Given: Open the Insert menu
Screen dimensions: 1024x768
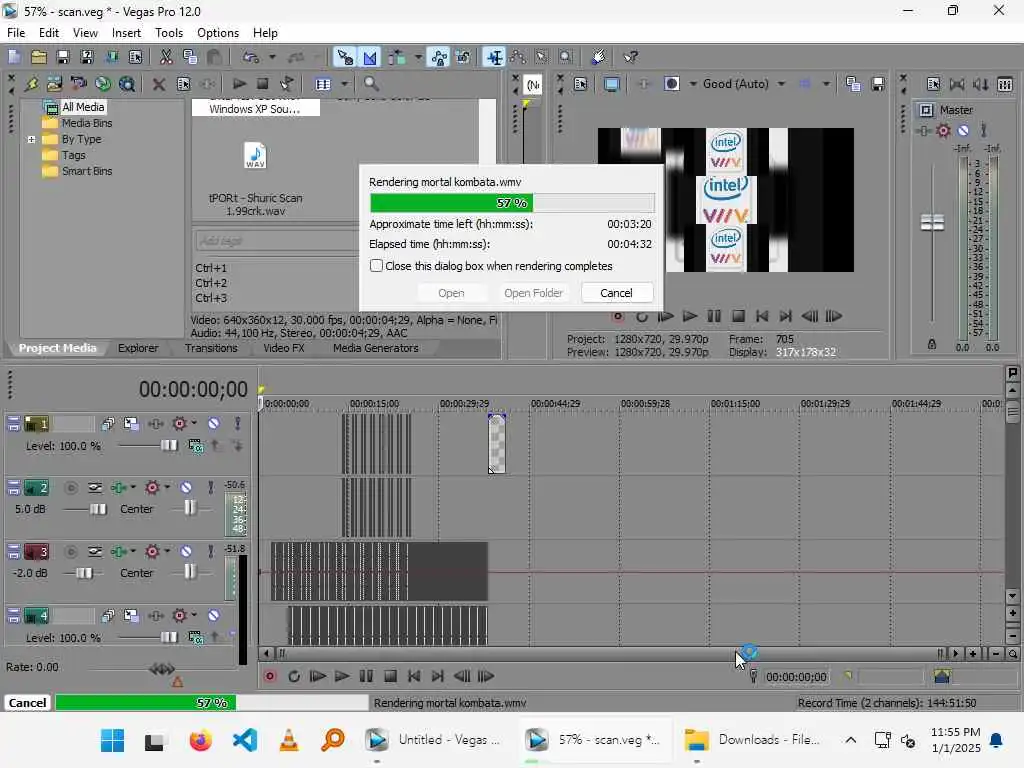Looking at the screenshot, I should (x=126, y=33).
